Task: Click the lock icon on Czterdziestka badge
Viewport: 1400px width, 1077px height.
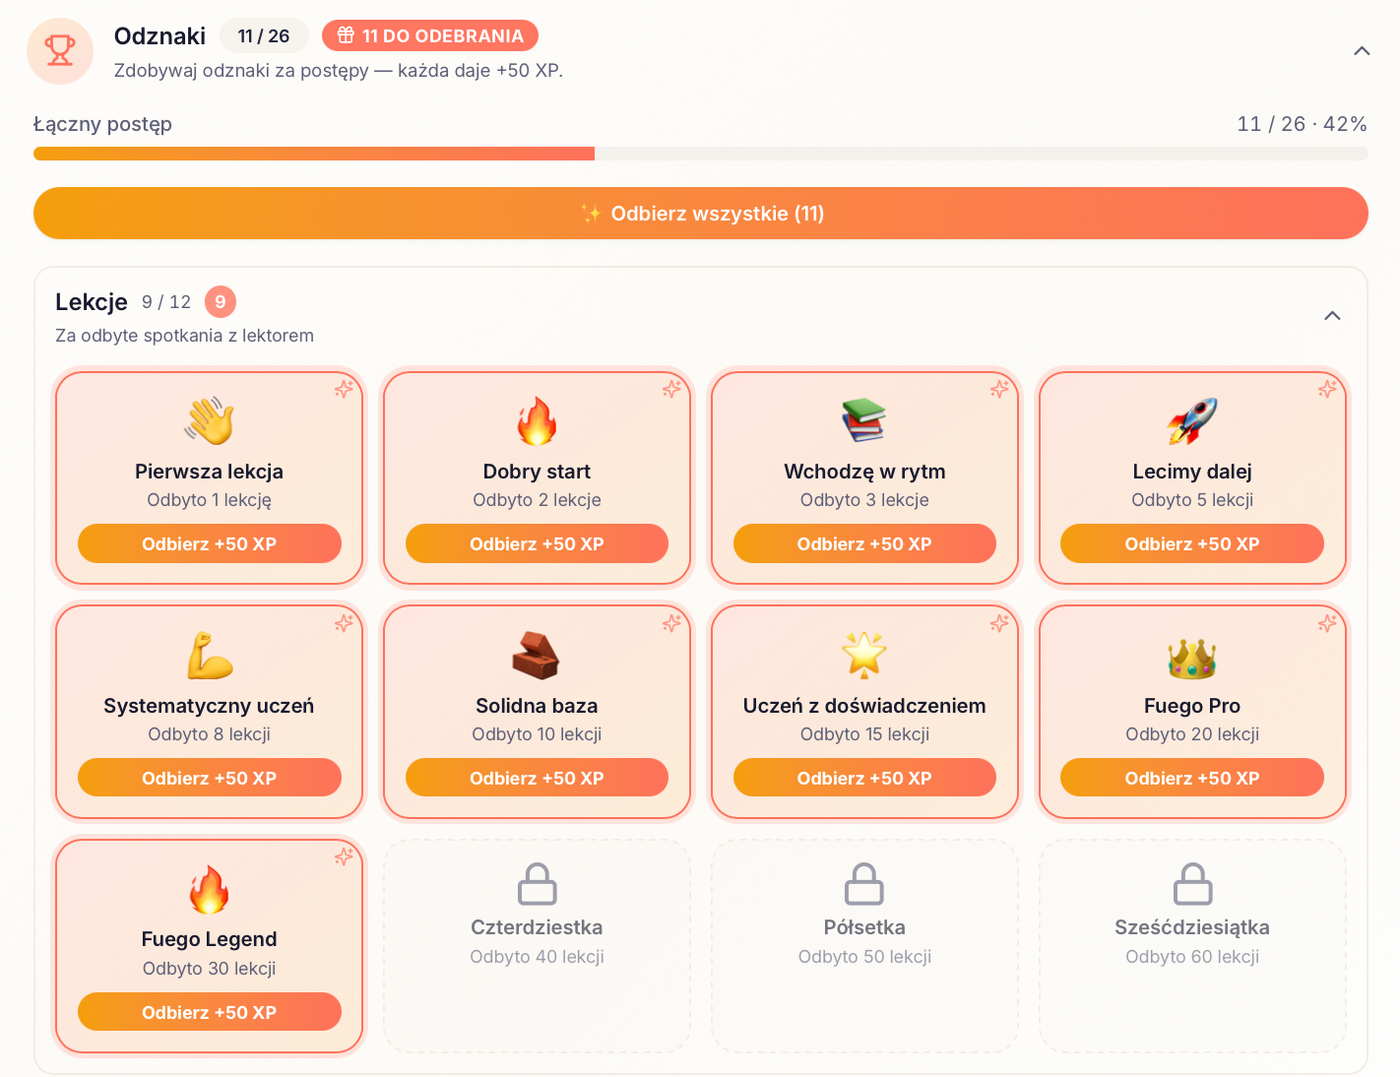Action: pyautogui.click(x=537, y=884)
